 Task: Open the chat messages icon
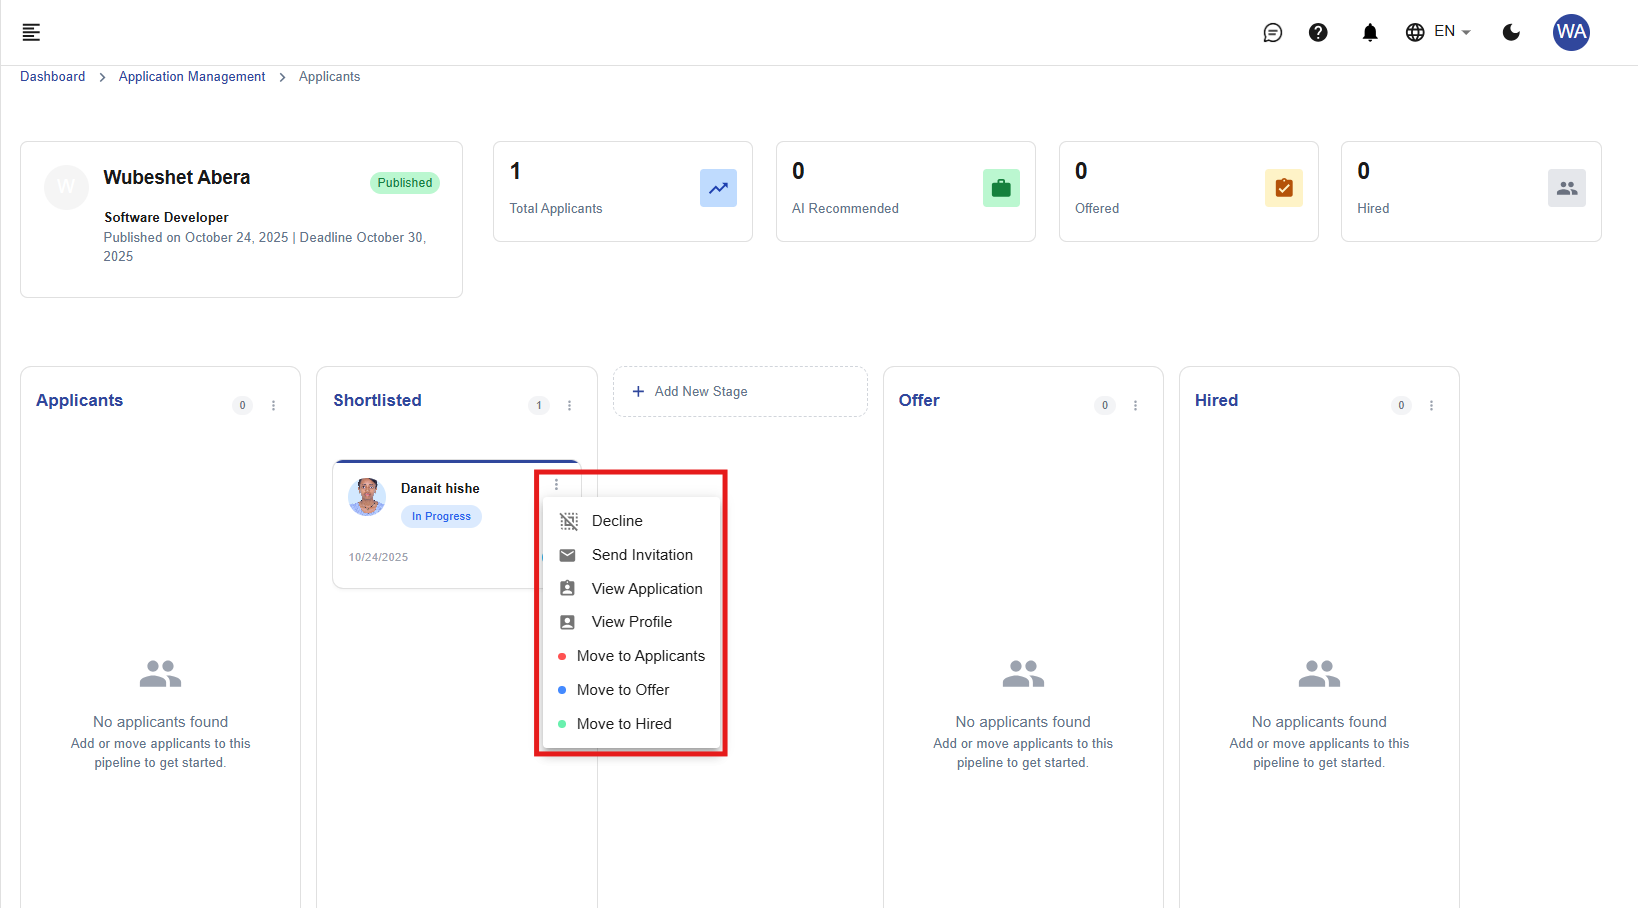(1272, 33)
